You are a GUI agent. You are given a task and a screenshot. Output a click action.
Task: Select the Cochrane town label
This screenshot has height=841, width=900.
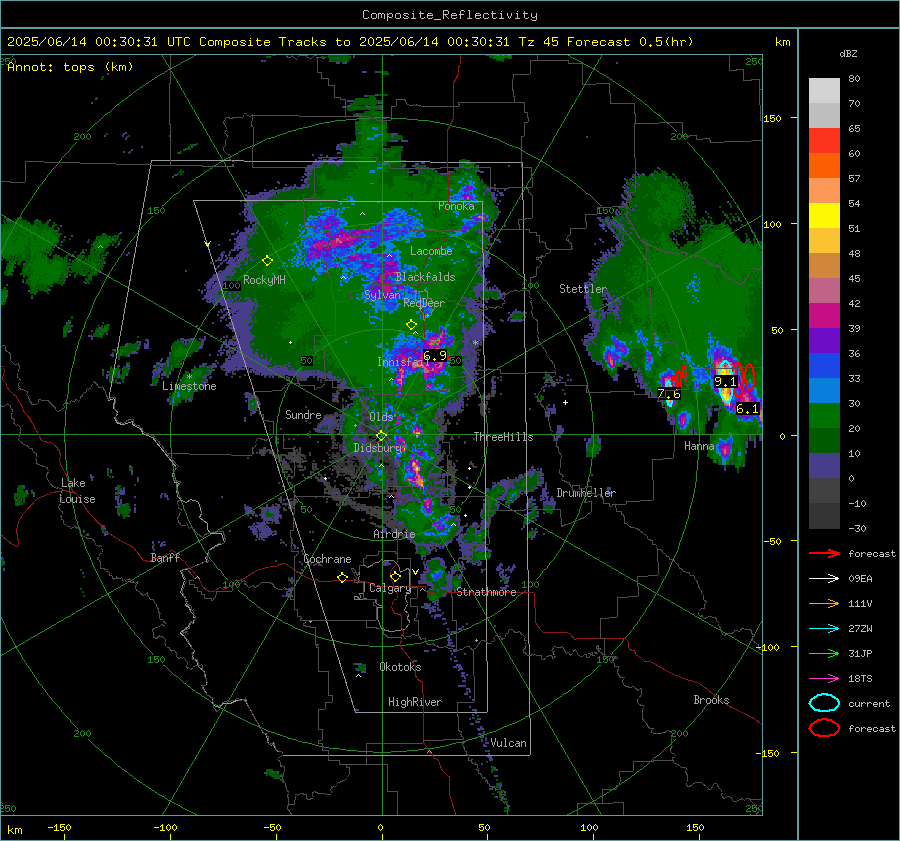pos(327,559)
